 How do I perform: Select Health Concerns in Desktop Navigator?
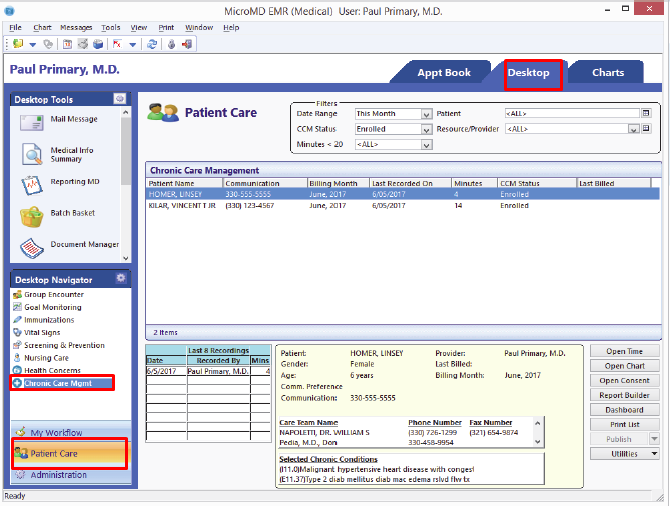pyautogui.click(x=52, y=370)
